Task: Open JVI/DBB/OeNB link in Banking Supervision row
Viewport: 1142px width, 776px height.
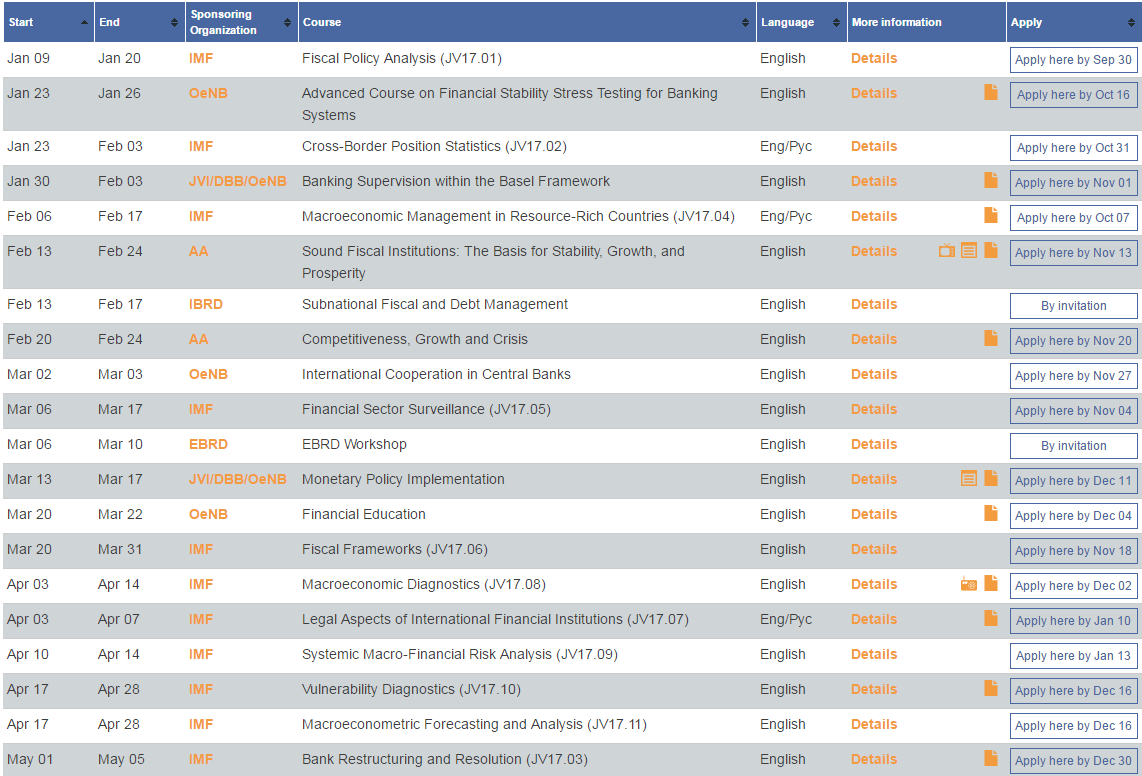Action: coord(237,181)
